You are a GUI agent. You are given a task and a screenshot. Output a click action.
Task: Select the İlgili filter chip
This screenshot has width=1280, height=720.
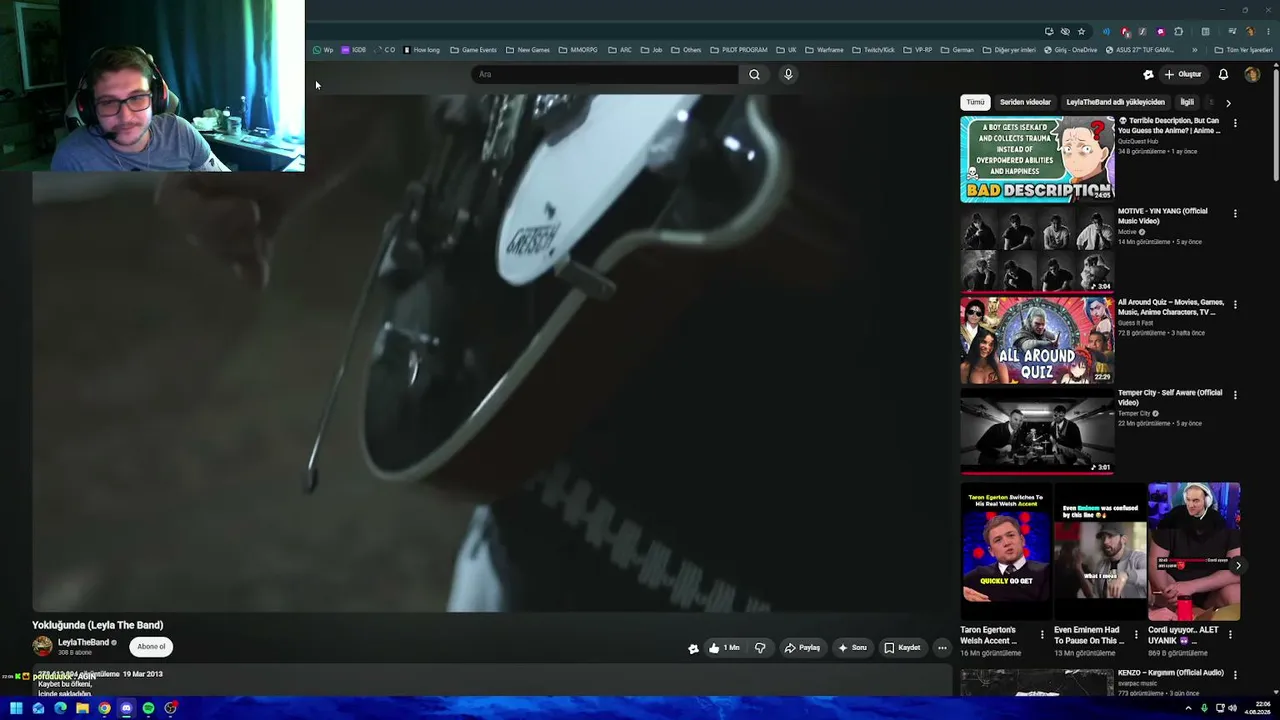click(1187, 102)
